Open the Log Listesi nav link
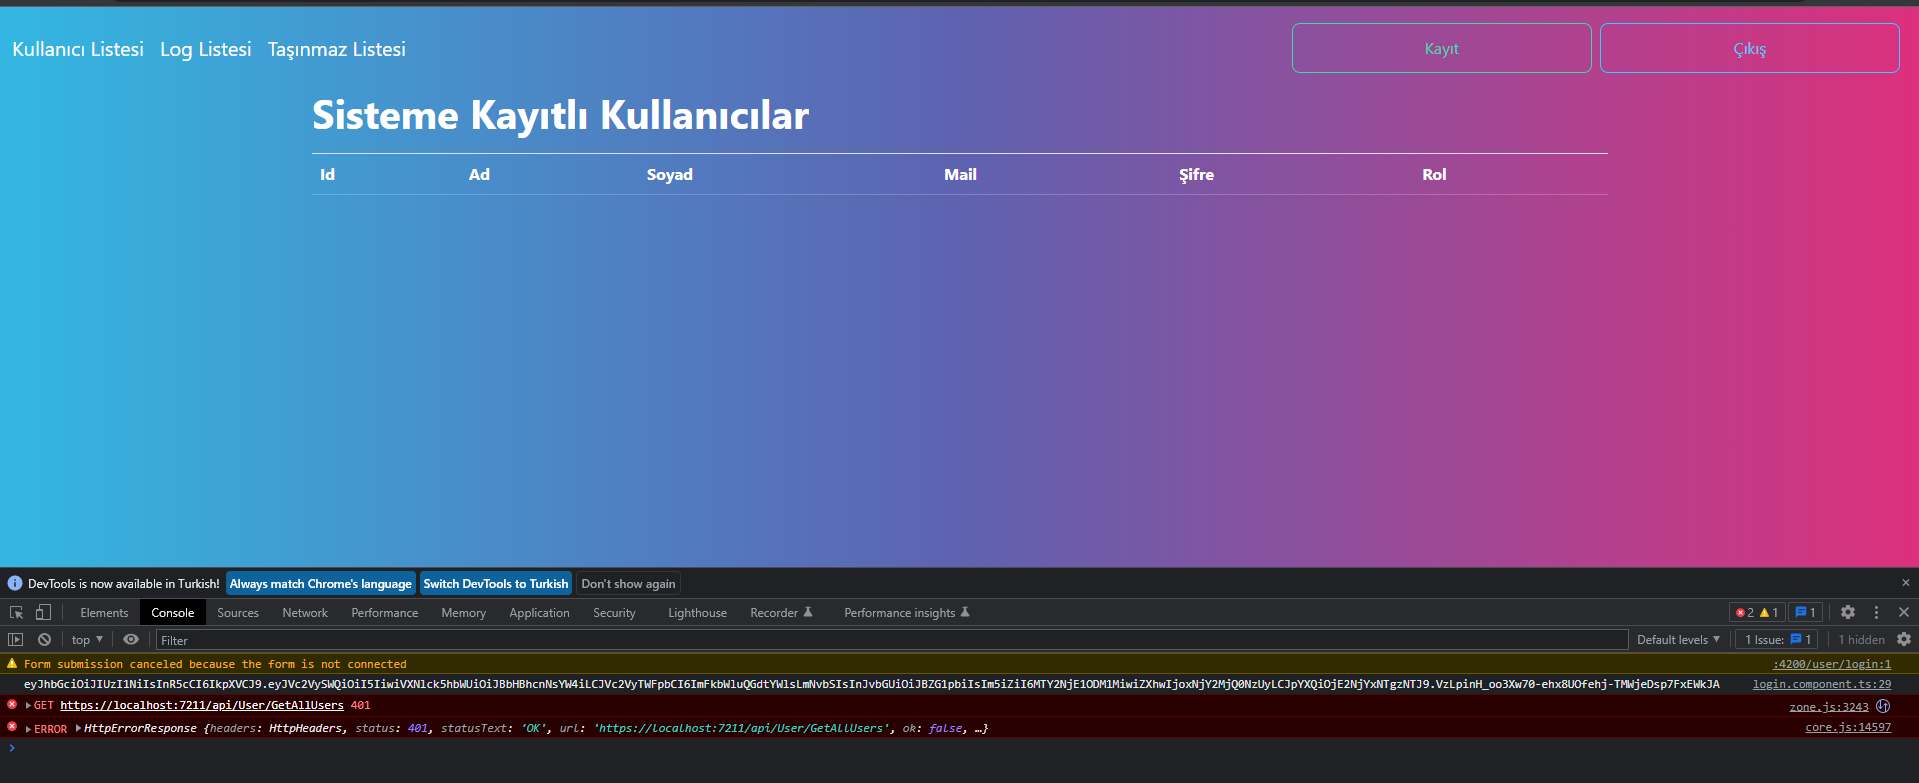 coord(206,49)
